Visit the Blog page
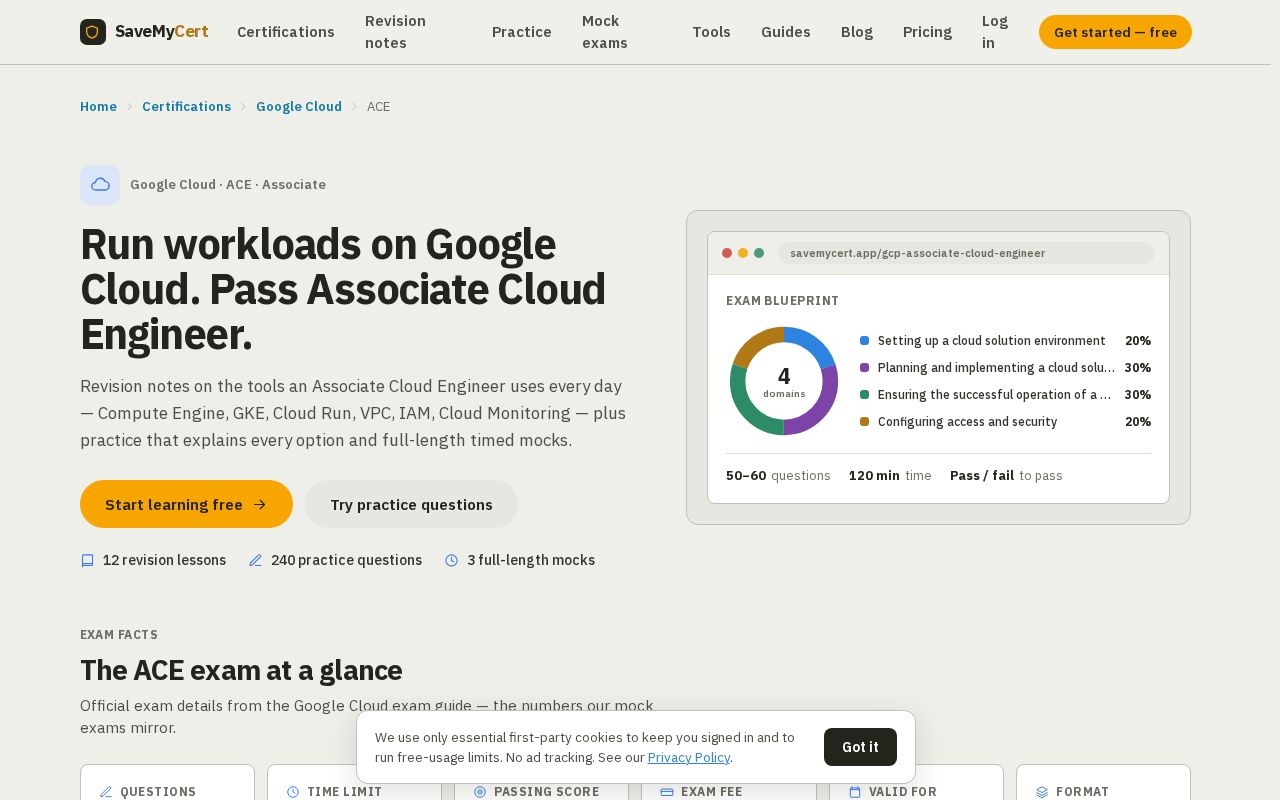 click(857, 32)
